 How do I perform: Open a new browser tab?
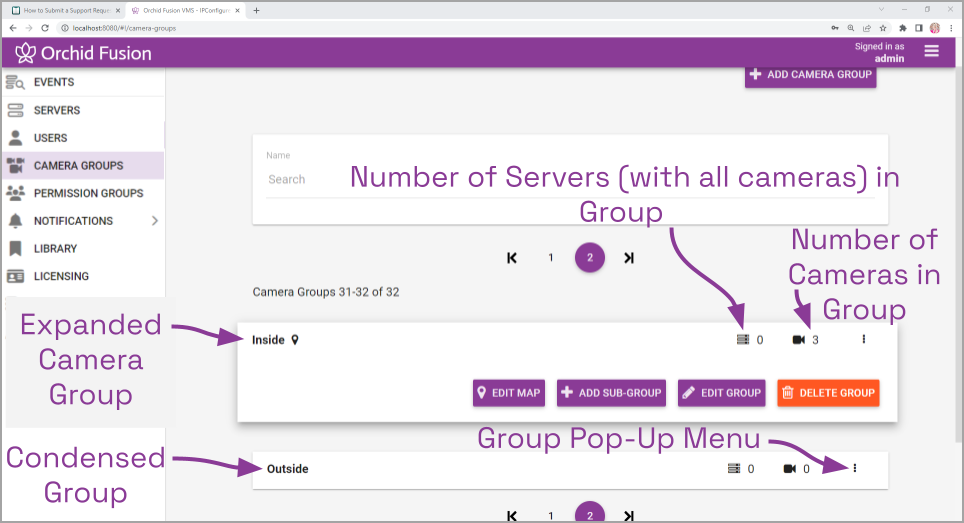tap(256, 10)
